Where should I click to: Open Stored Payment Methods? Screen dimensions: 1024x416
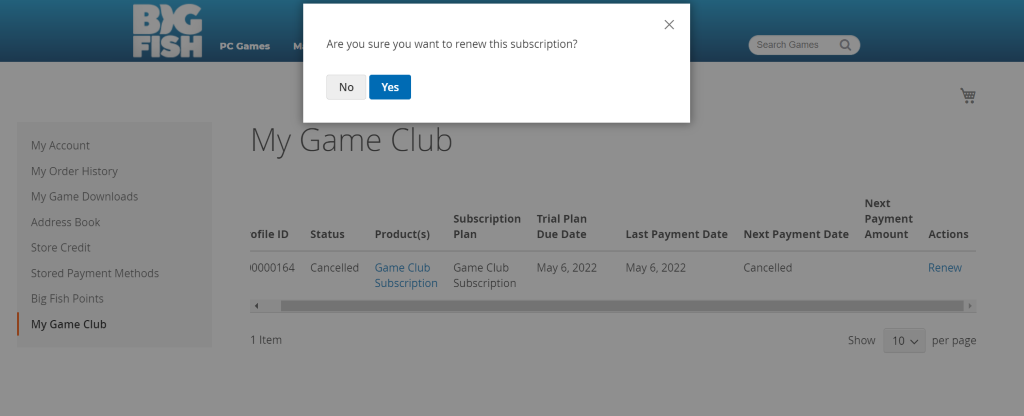(95, 273)
